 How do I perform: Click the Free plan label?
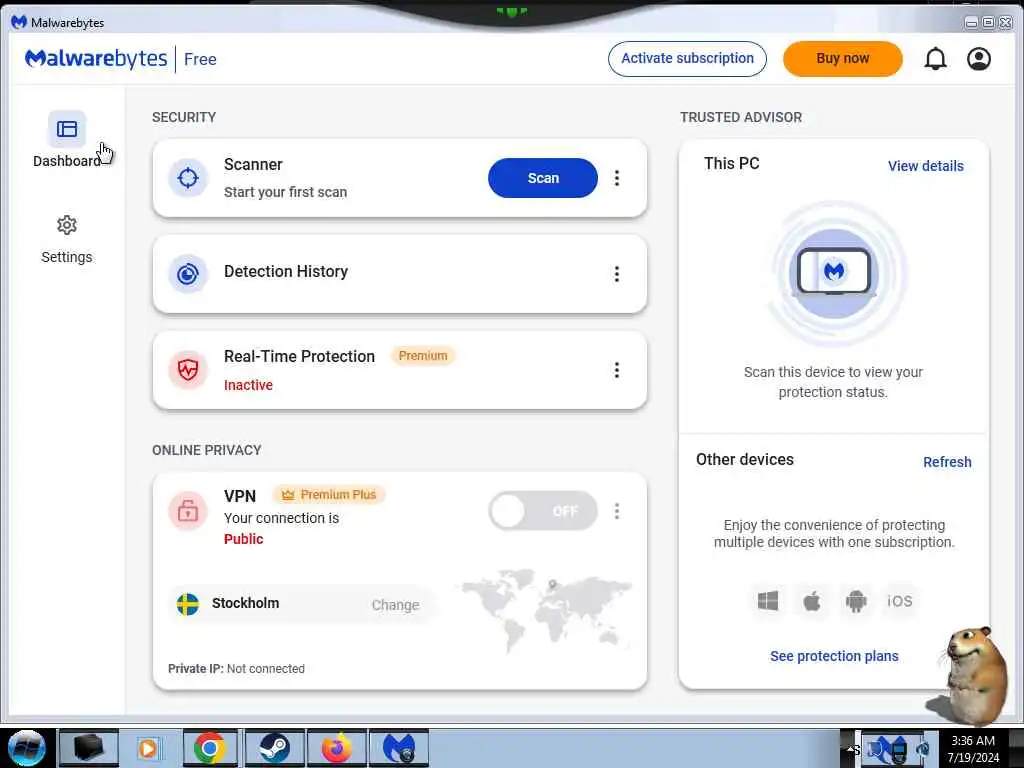point(200,59)
